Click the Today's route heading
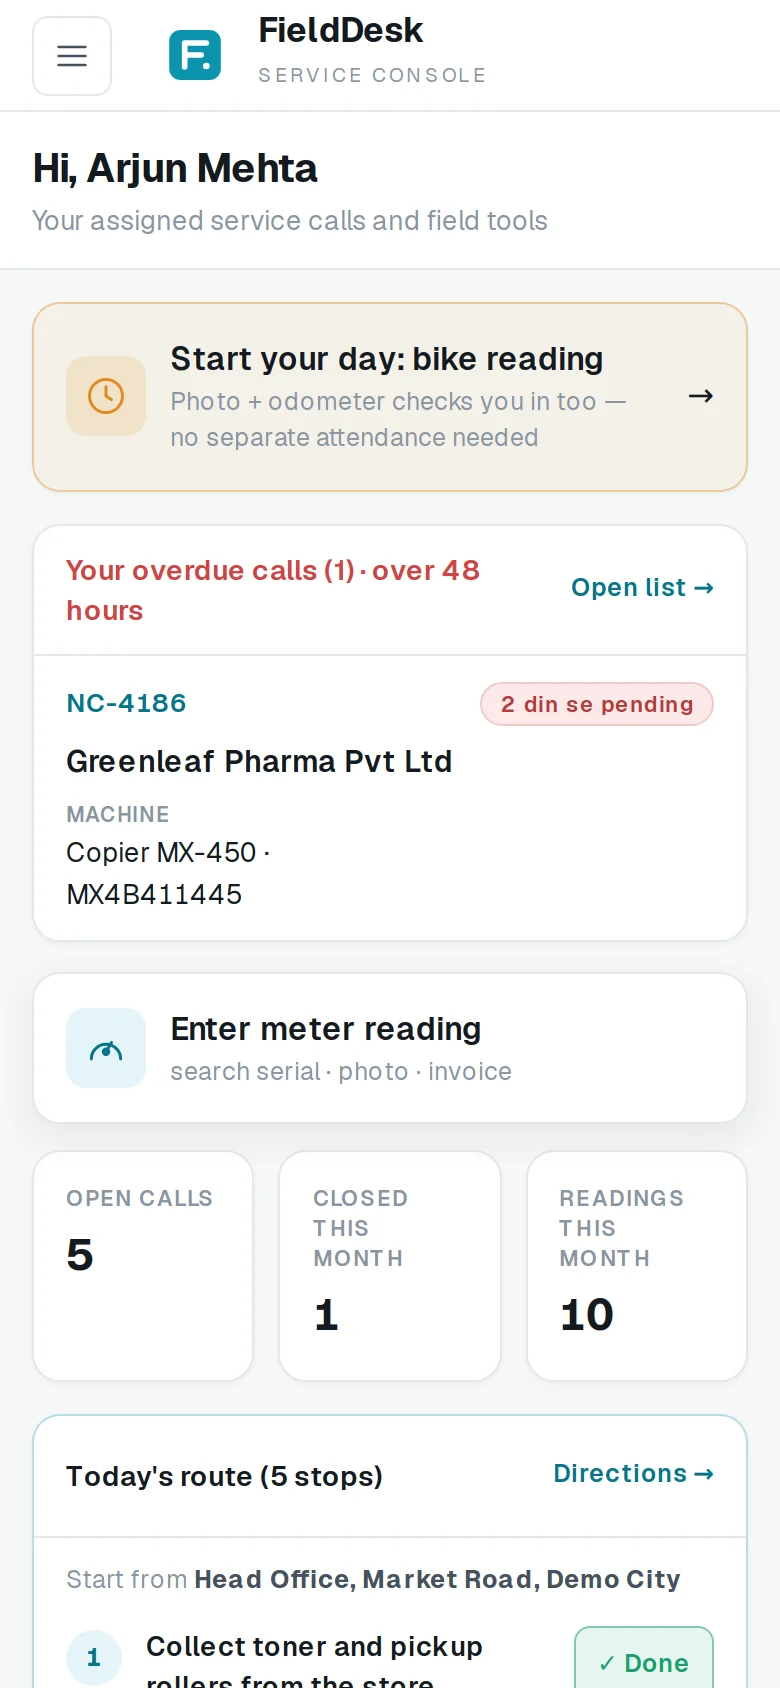Image resolution: width=780 pixels, height=1688 pixels. pyautogui.click(x=224, y=1476)
